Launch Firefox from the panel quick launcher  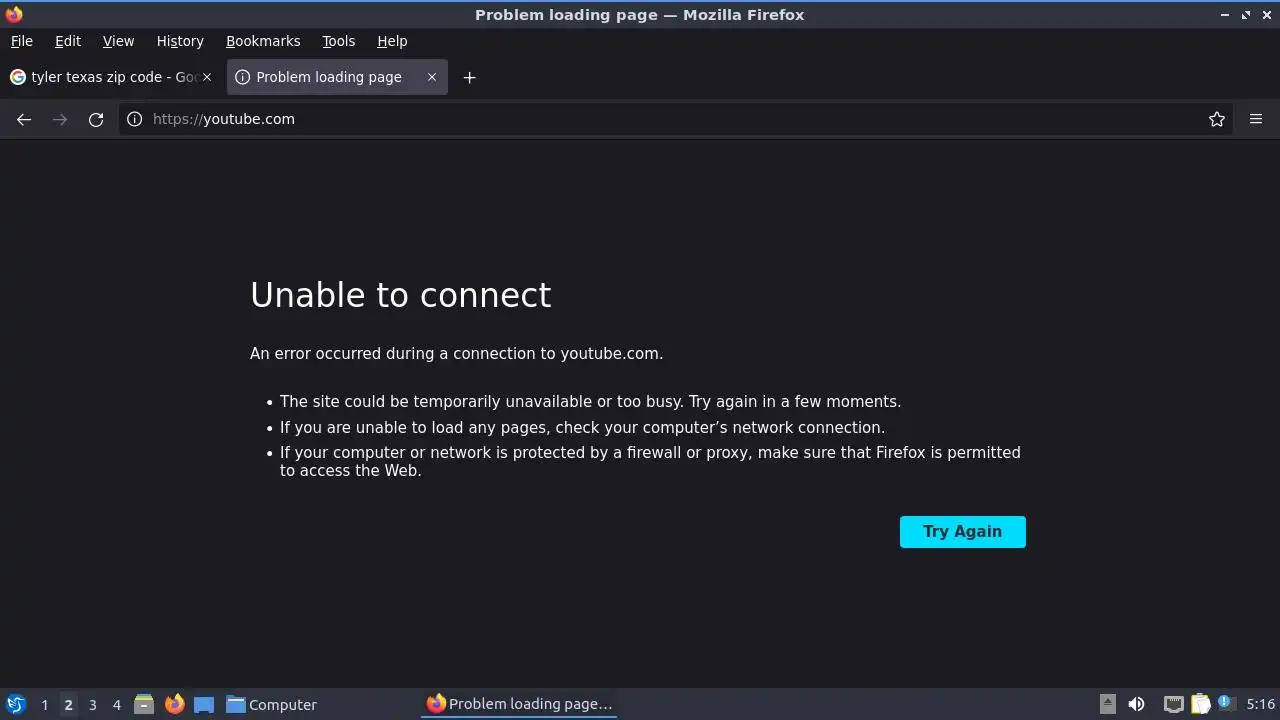pyautogui.click(x=174, y=704)
